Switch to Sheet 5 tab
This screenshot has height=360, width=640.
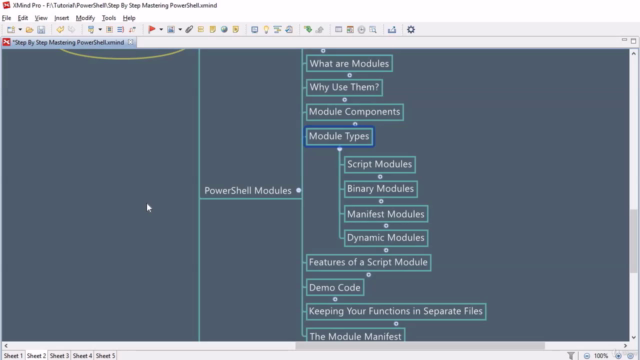coord(105,356)
